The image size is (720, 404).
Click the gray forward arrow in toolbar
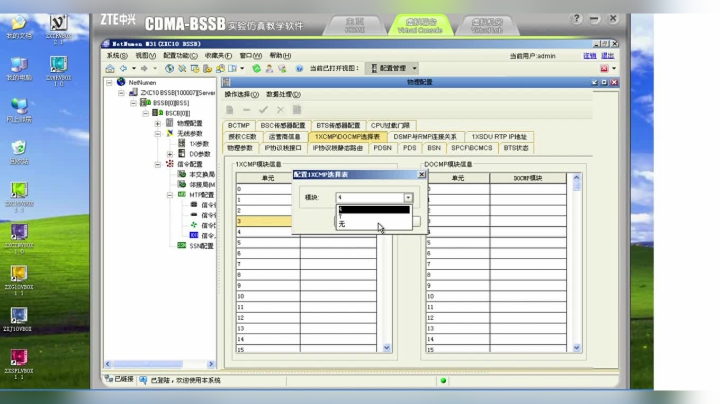pos(144,68)
